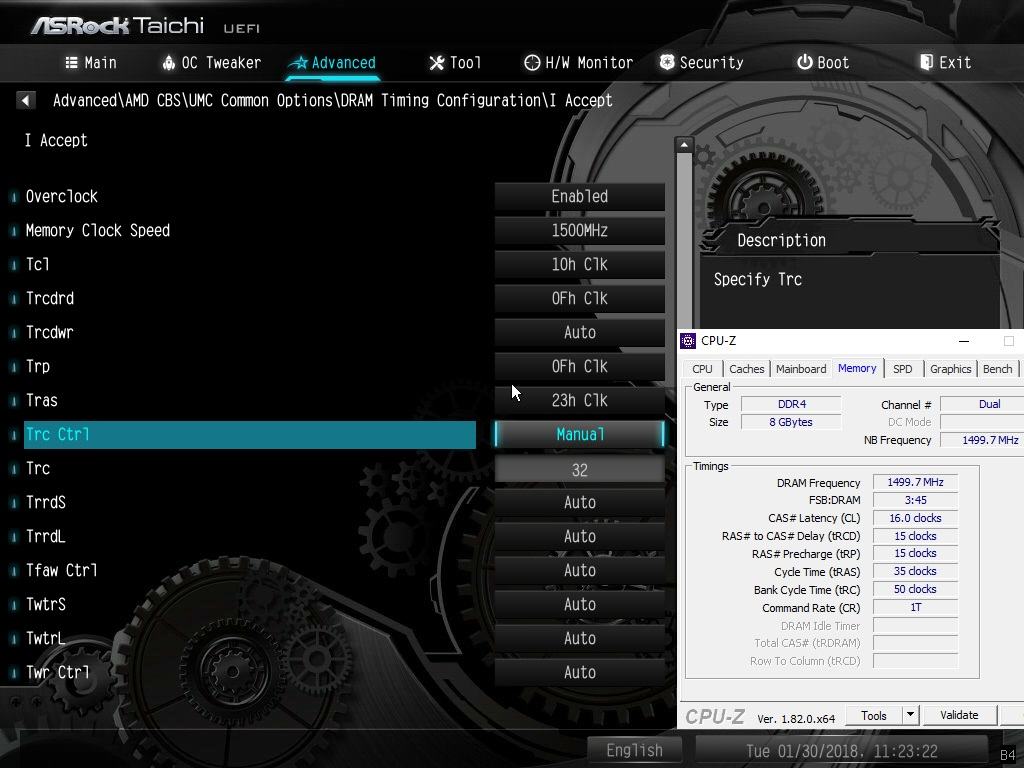This screenshot has width=1024, height=768.
Task: Select the Trcdrd setting label
Action: coord(50,298)
